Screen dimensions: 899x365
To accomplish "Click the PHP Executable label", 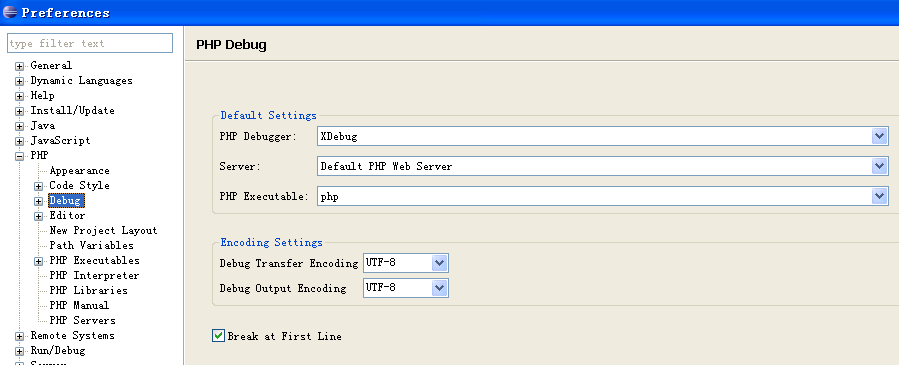I will point(264,196).
